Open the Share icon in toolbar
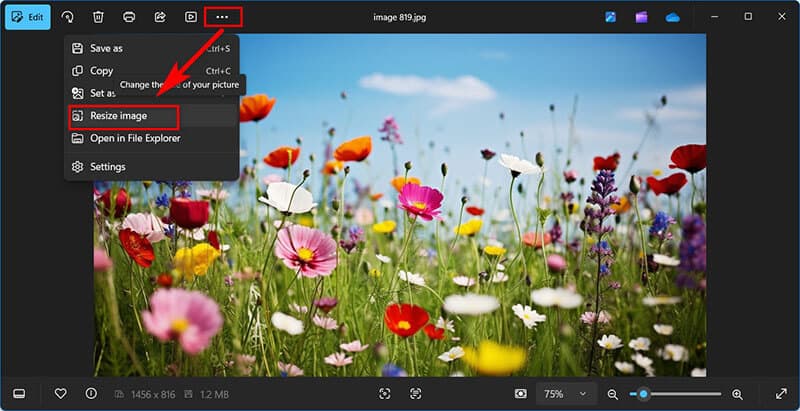The height and width of the screenshot is (411, 800). 160,17
